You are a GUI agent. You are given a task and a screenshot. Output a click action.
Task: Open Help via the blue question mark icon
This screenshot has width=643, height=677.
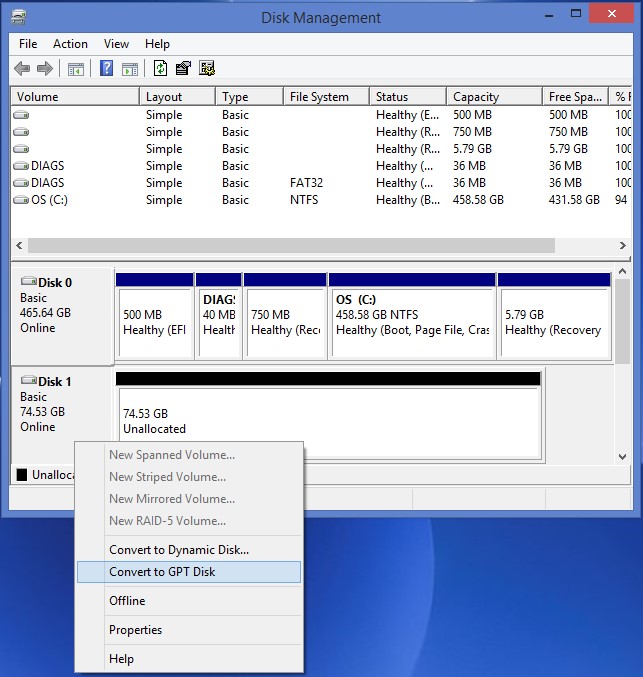(106, 68)
